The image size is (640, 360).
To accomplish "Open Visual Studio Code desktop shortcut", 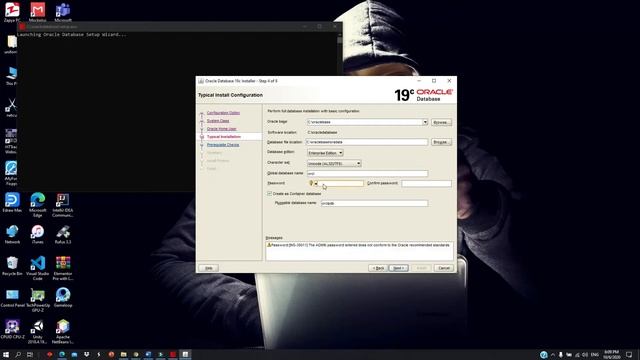I will tap(38, 268).
